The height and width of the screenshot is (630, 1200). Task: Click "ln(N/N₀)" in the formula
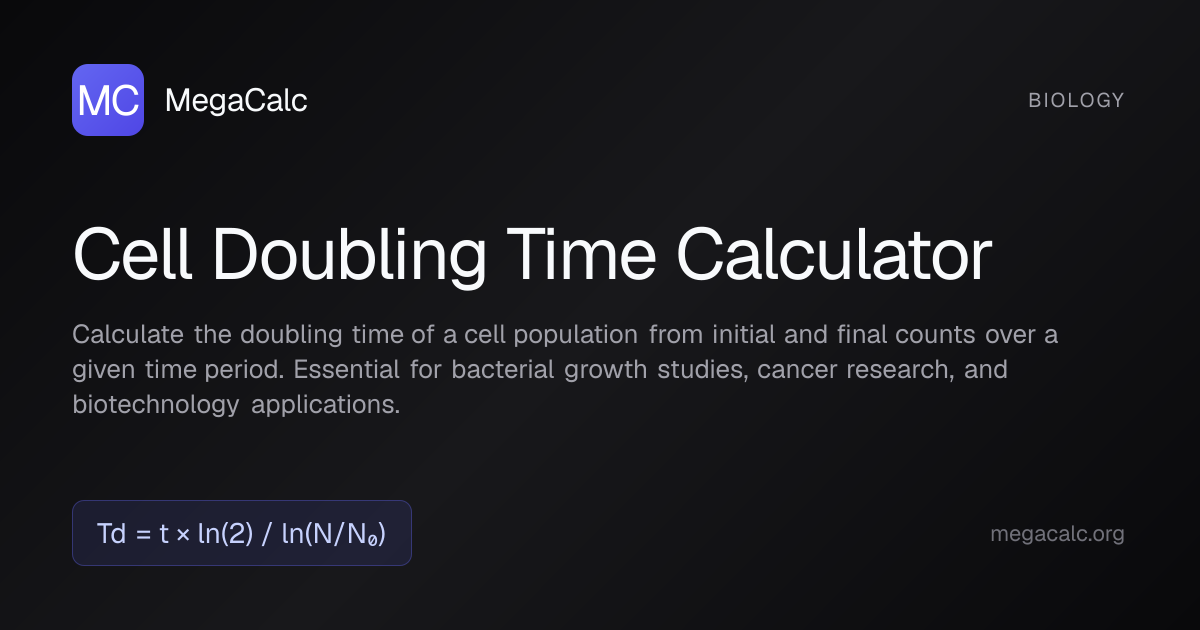click(334, 533)
